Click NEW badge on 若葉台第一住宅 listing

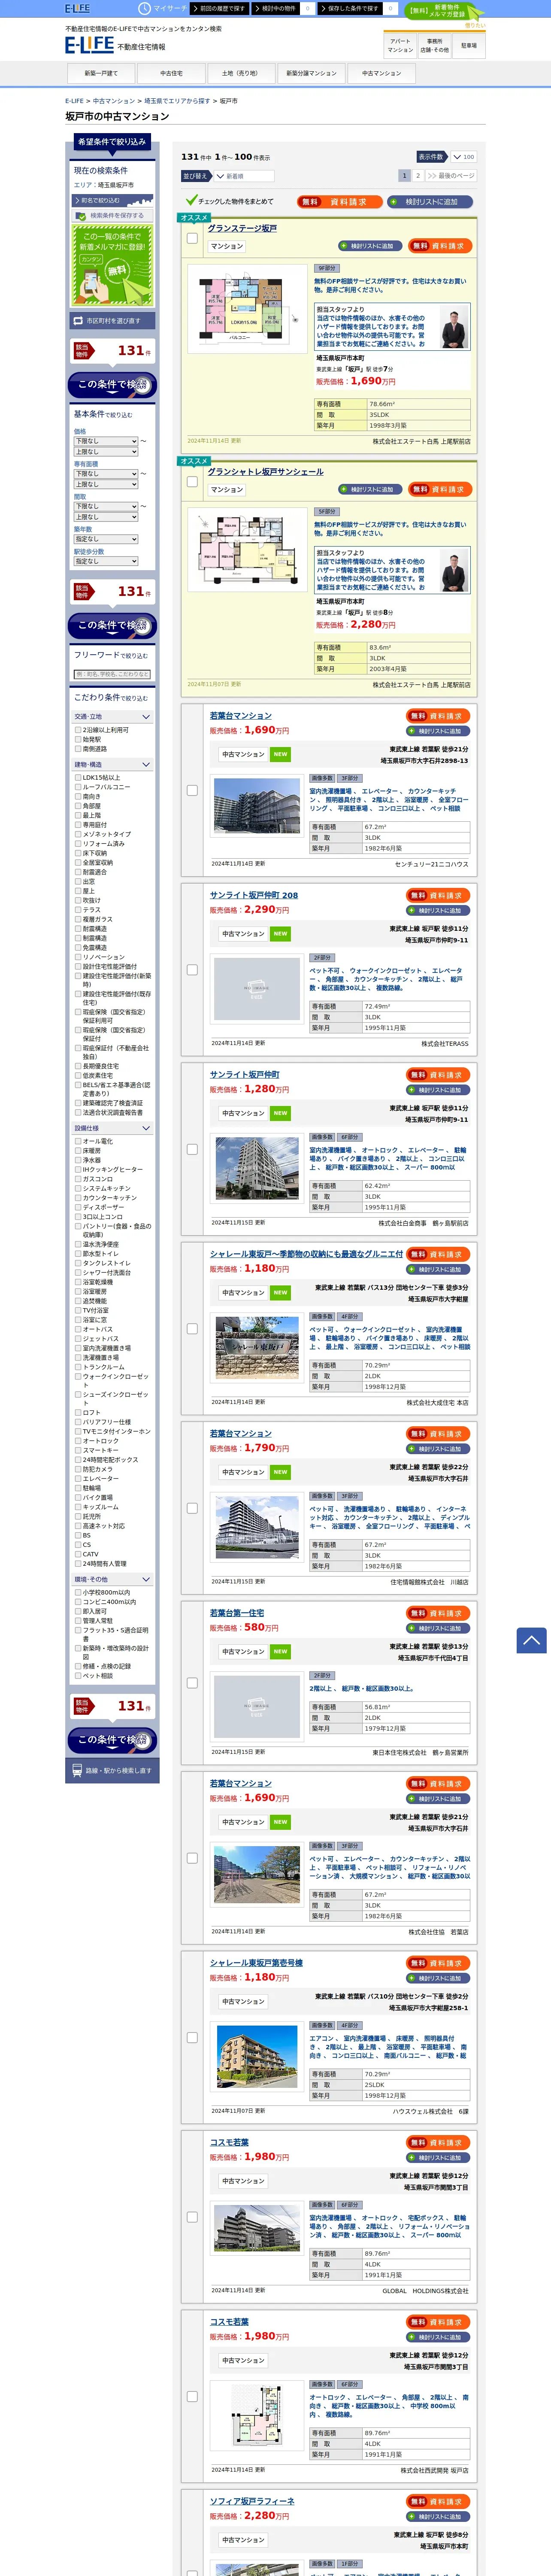tap(280, 1652)
